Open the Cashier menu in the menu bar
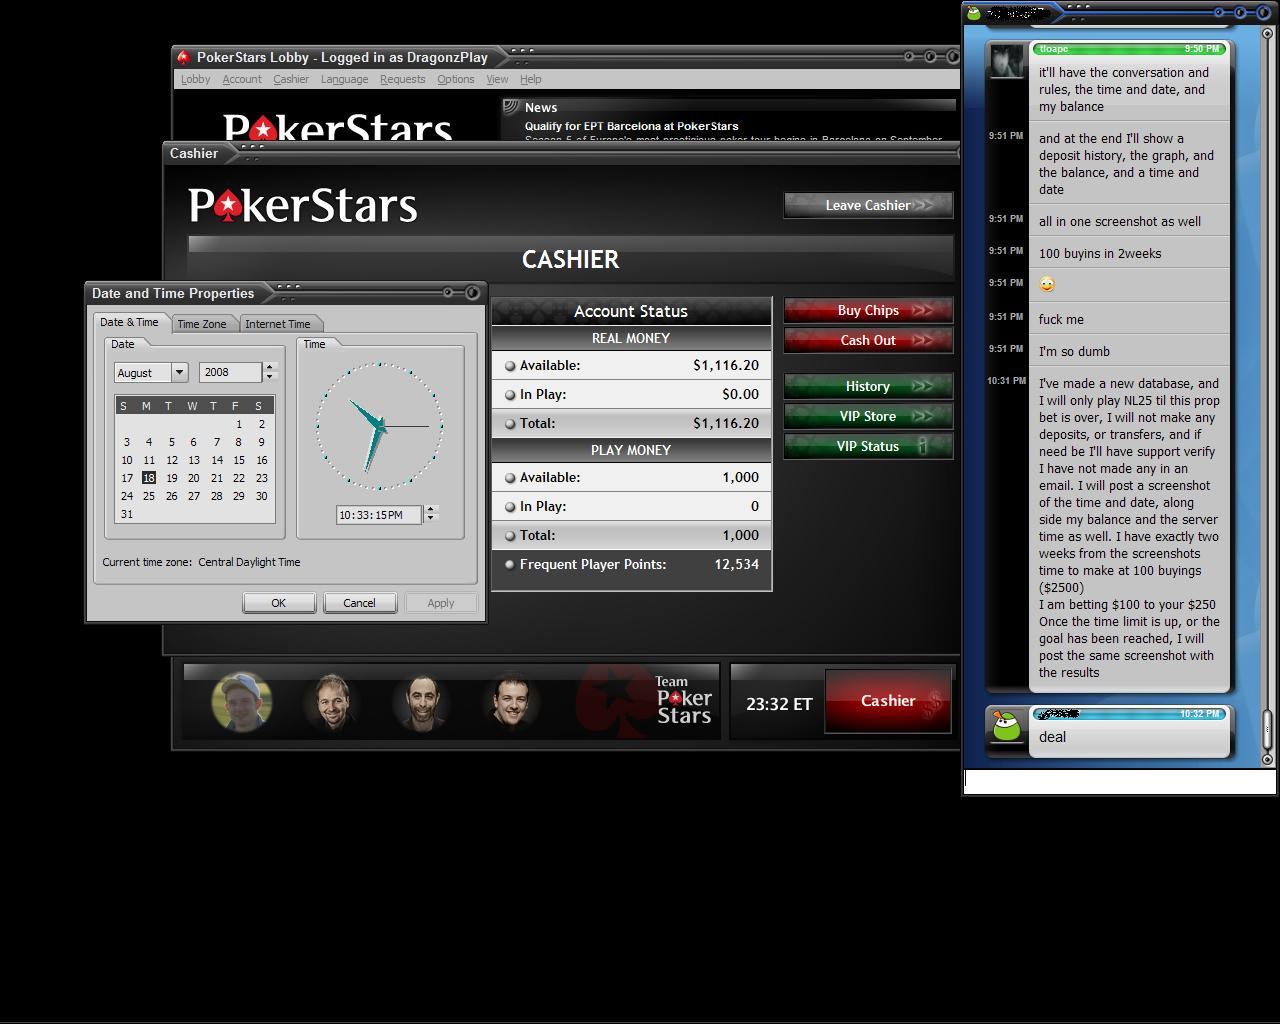Screen dimensions: 1280x1024 click(291, 79)
